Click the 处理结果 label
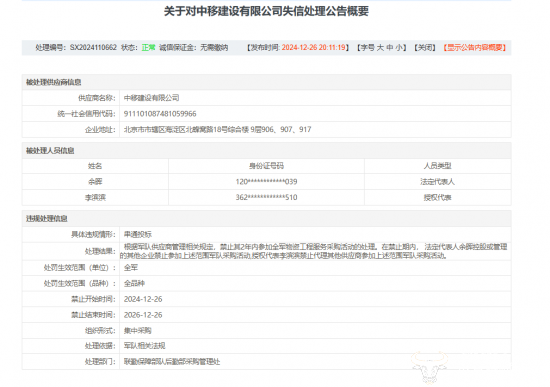 coord(100,251)
